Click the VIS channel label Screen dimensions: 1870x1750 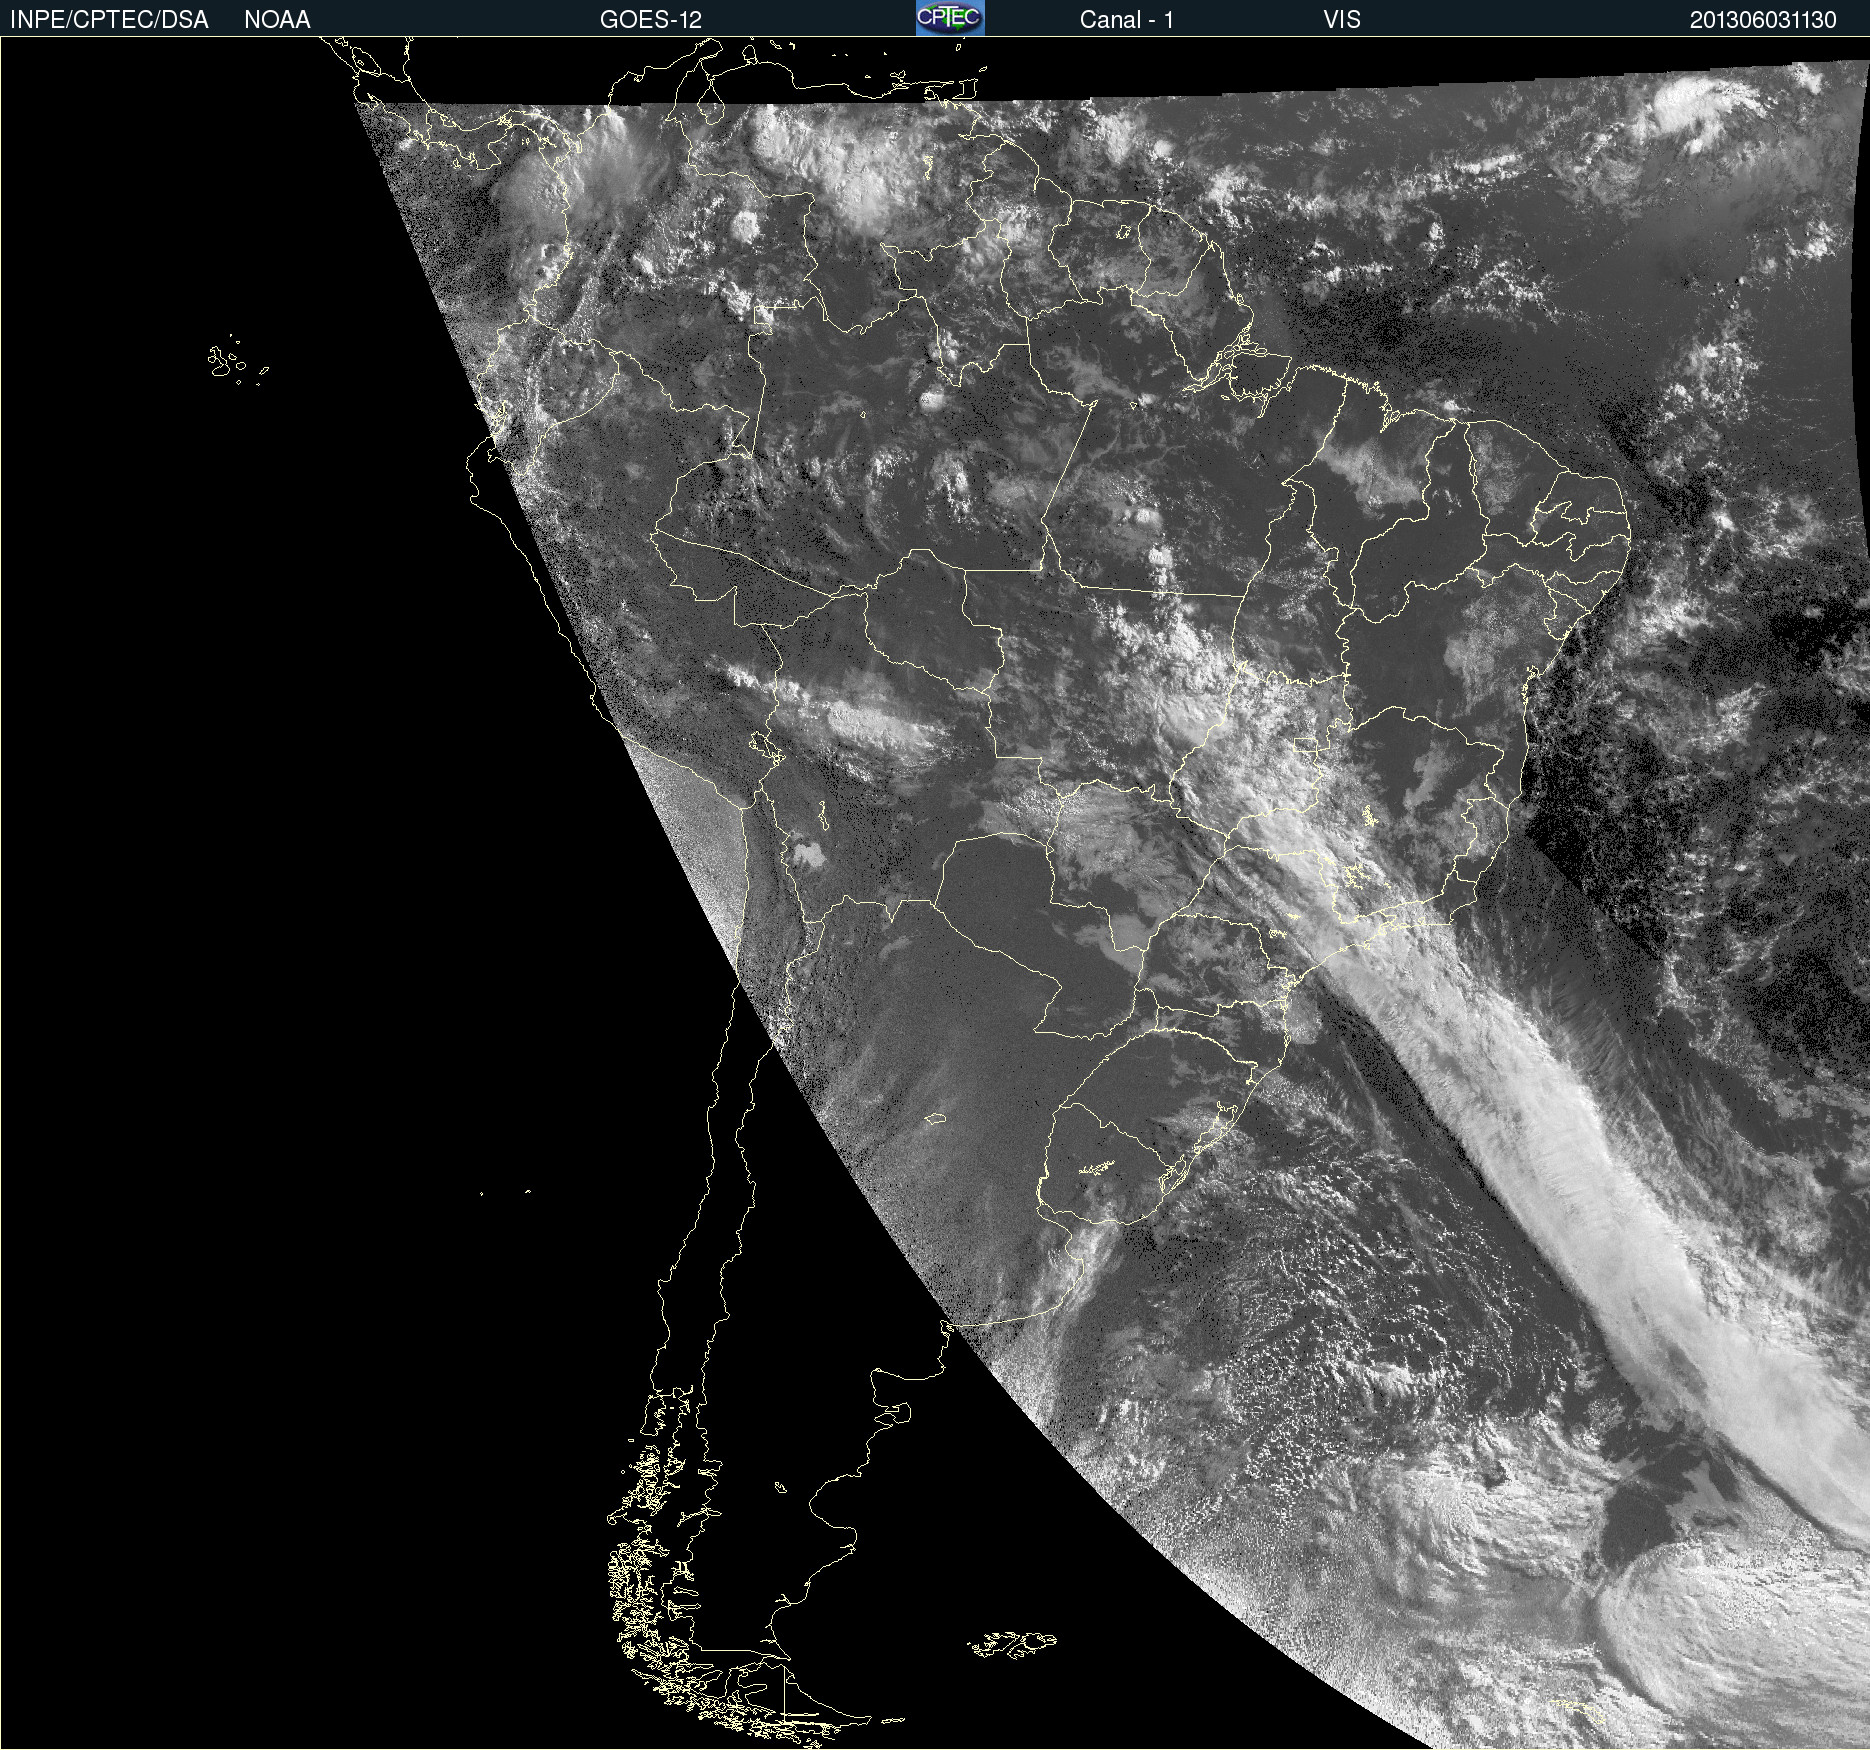[x=1342, y=20]
